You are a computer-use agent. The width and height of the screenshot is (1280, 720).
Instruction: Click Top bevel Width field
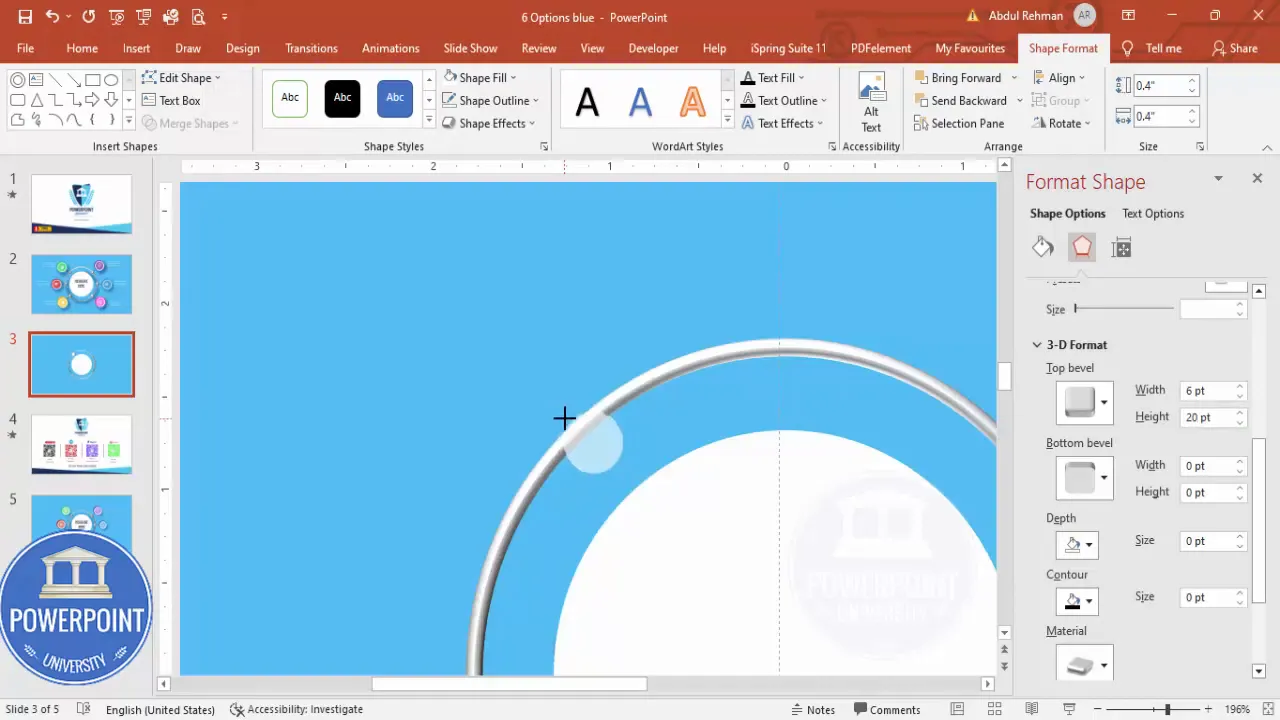click(x=1207, y=391)
